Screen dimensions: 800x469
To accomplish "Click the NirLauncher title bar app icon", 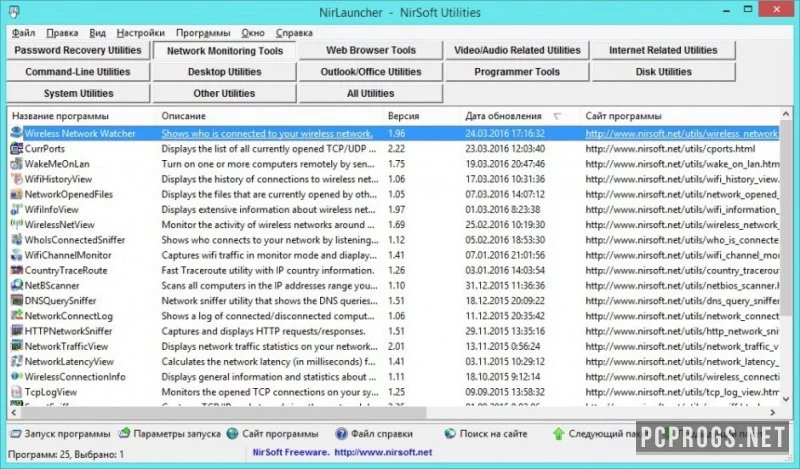I will click(x=14, y=12).
